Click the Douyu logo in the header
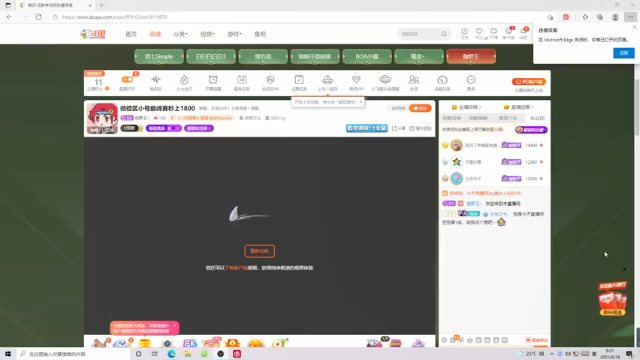This screenshot has width=640, height=360. pyautogui.click(x=93, y=34)
